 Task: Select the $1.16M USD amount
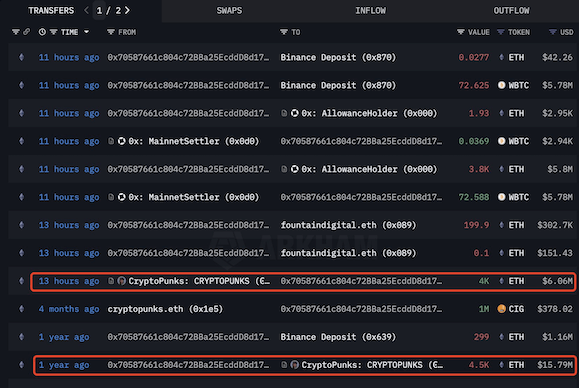click(x=557, y=337)
